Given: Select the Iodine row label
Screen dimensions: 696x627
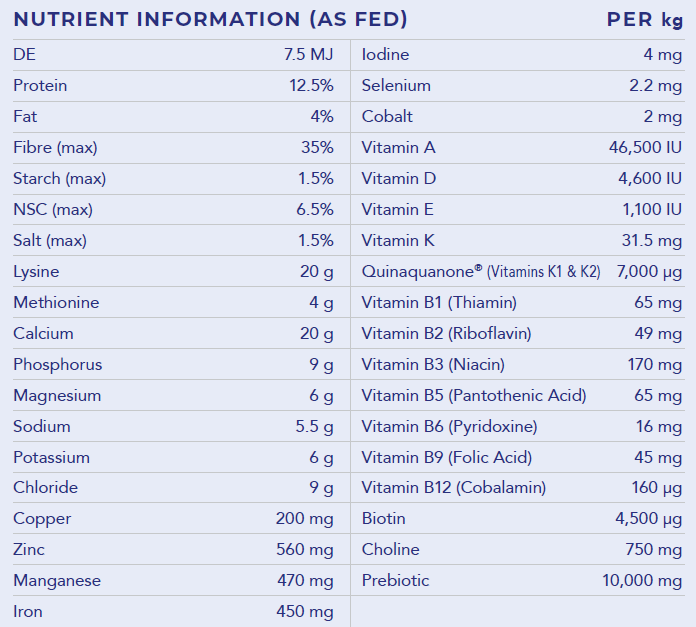Looking at the screenshot, I should (385, 55).
